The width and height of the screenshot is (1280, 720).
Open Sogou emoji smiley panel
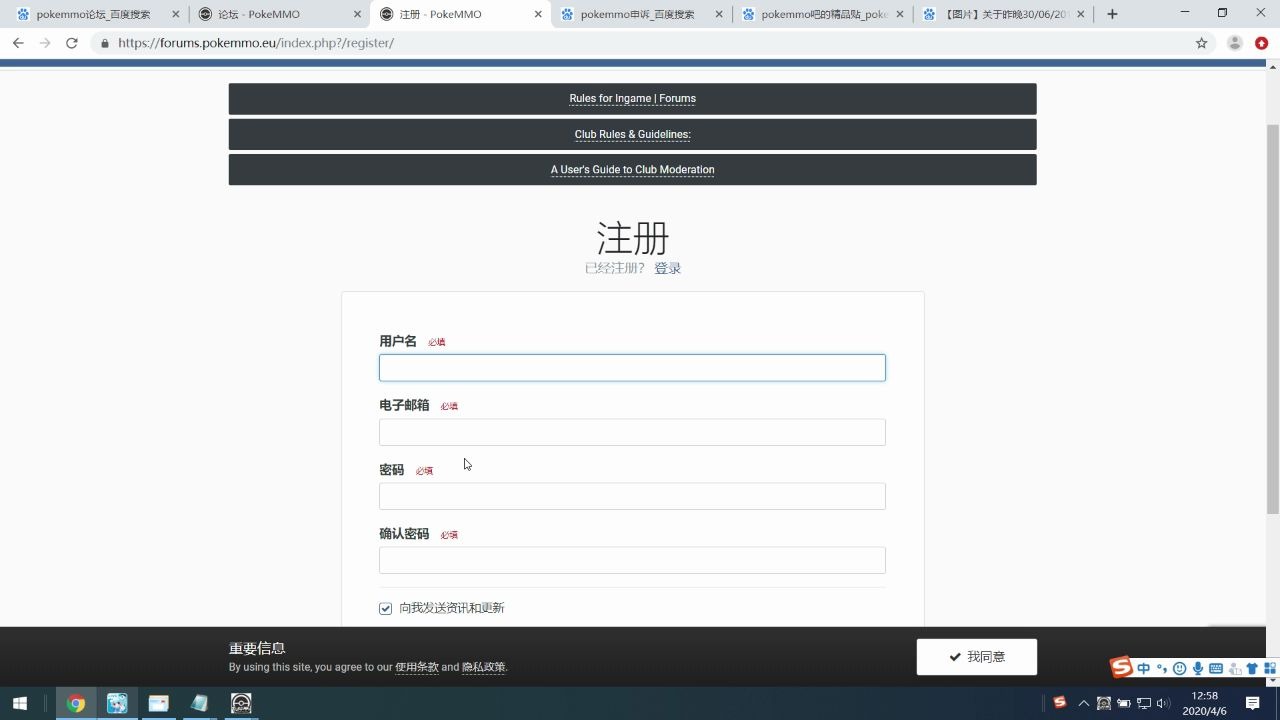click(1180, 668)
